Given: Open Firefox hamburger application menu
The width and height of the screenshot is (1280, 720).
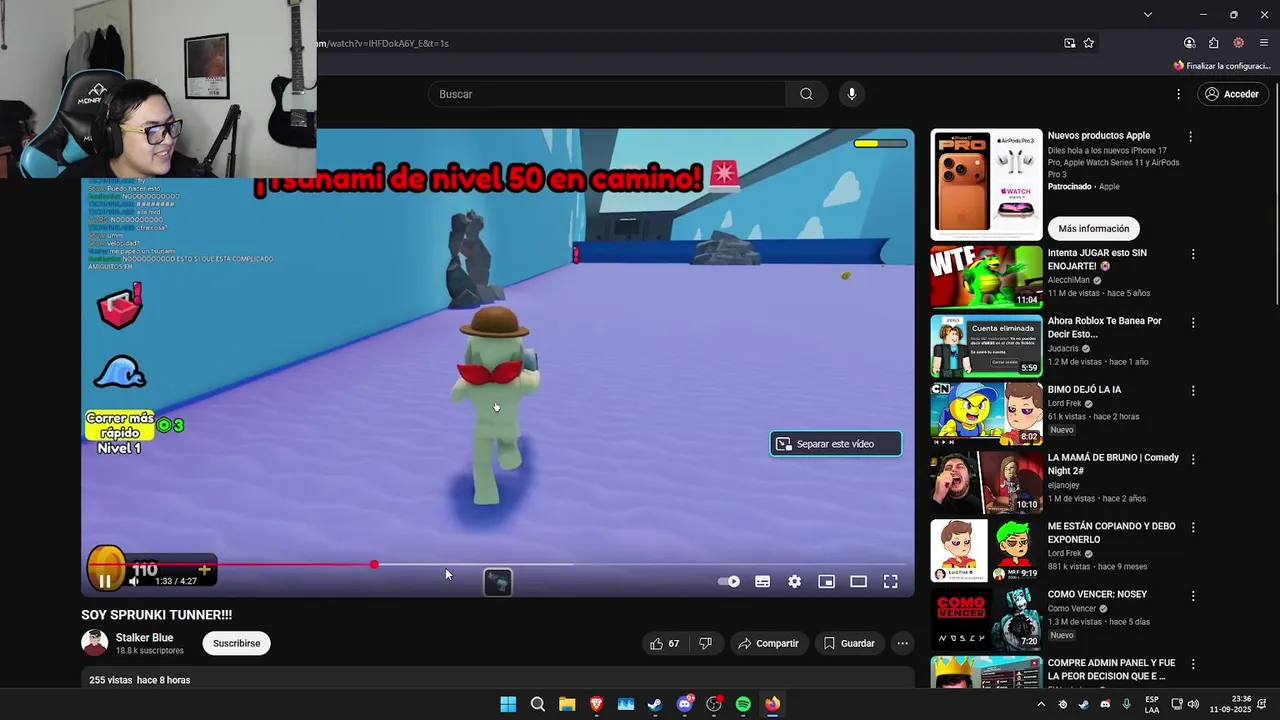Looking at the screenshot, I should point(1264,43).
